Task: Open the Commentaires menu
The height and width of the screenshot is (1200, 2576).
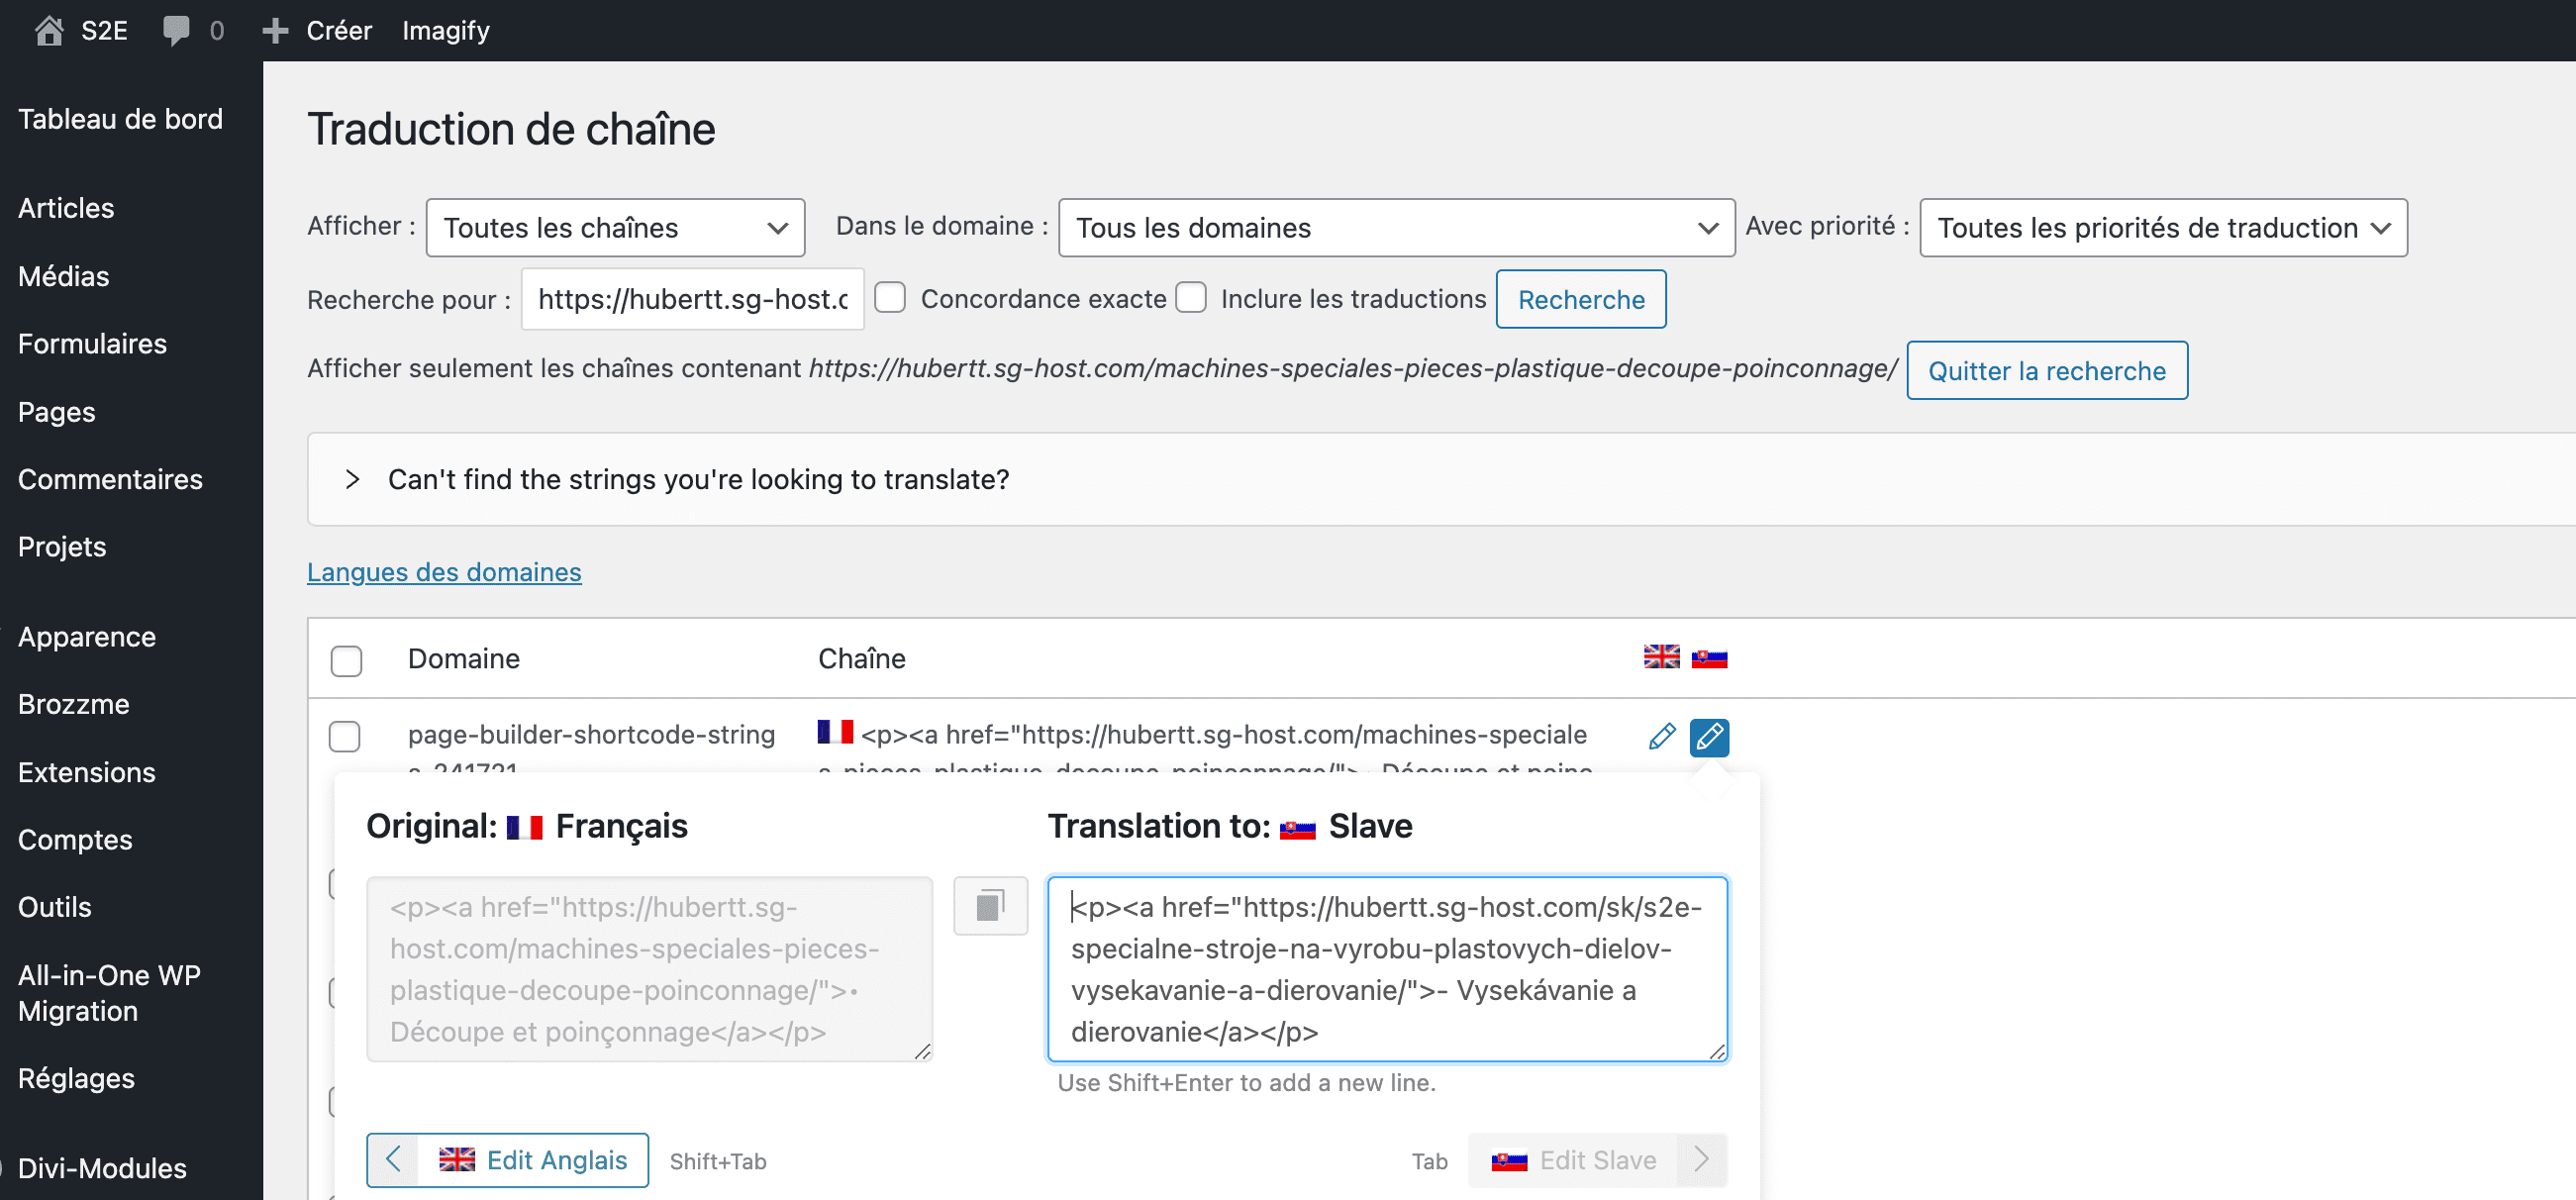Action: tap(110, 479)
